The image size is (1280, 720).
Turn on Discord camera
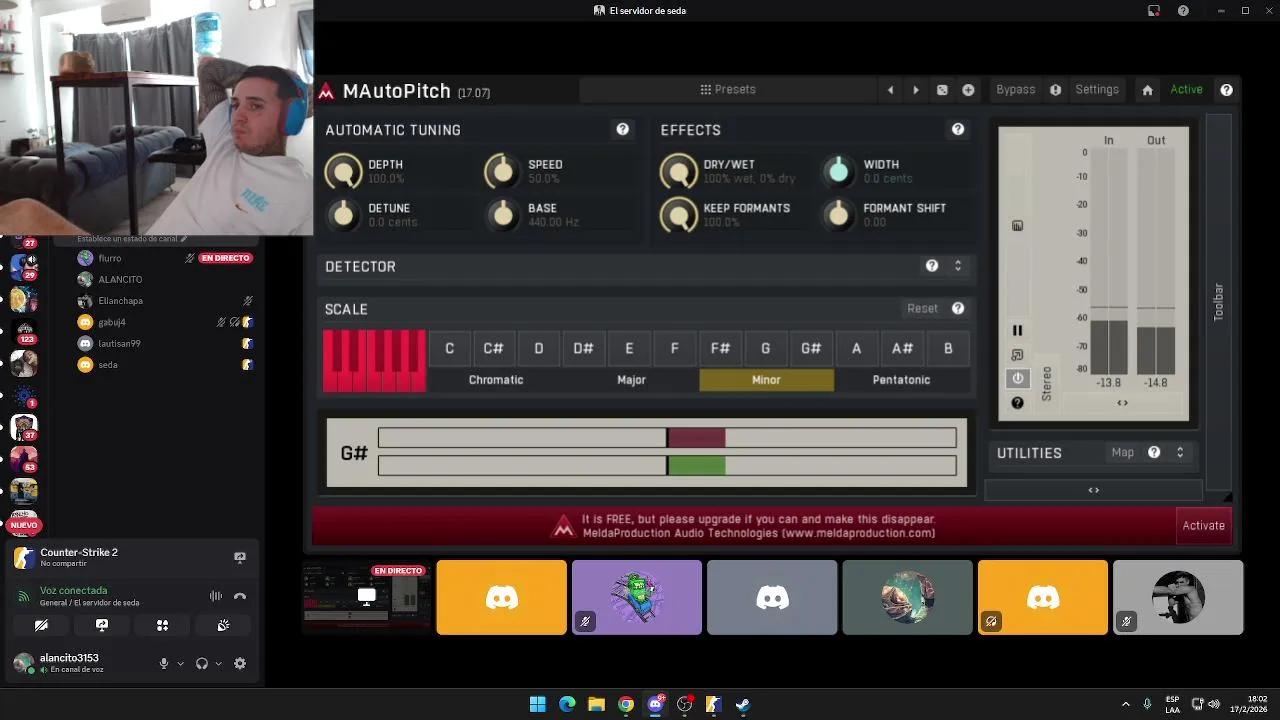click(x=41, y=625)
